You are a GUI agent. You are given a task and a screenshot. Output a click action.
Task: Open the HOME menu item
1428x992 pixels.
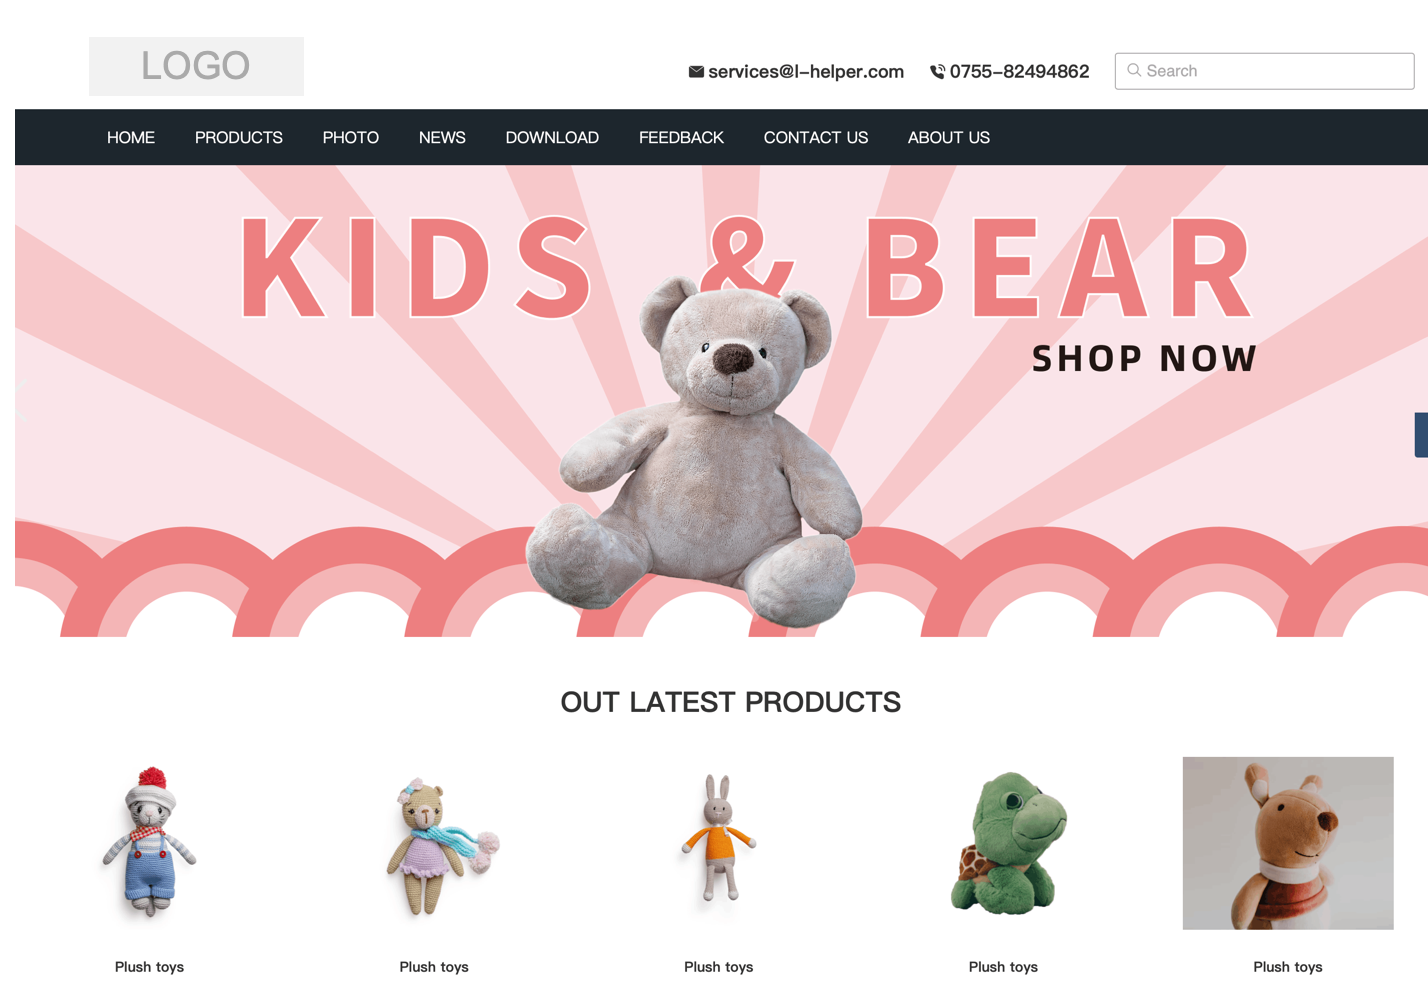pyautogui.click(x=131, y=138)
